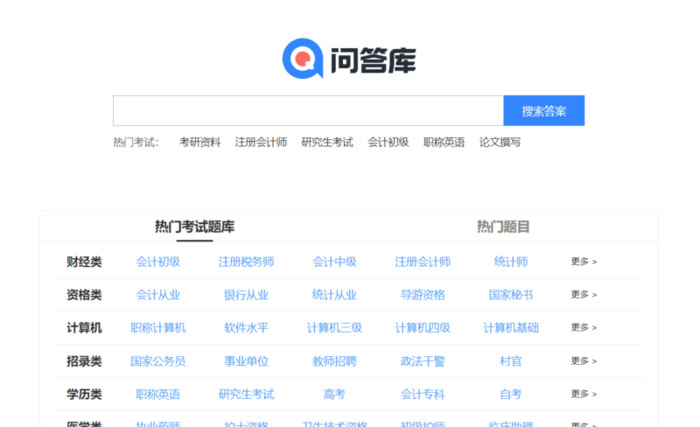Open the 注册税务师 question bank

[x=246, y=262]
